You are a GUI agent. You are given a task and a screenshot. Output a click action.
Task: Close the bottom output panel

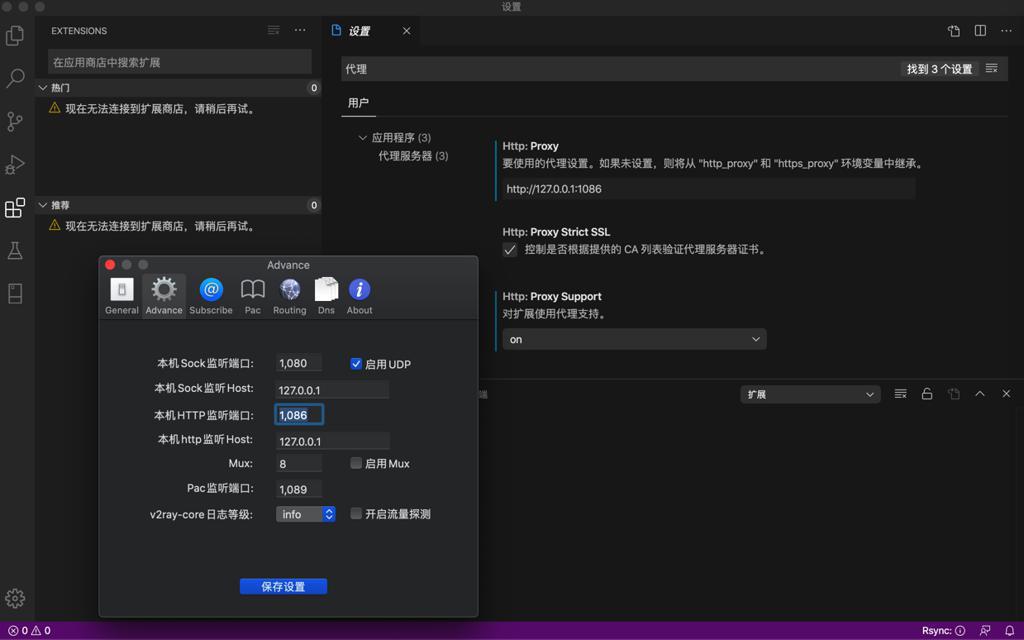point(1006,394)
